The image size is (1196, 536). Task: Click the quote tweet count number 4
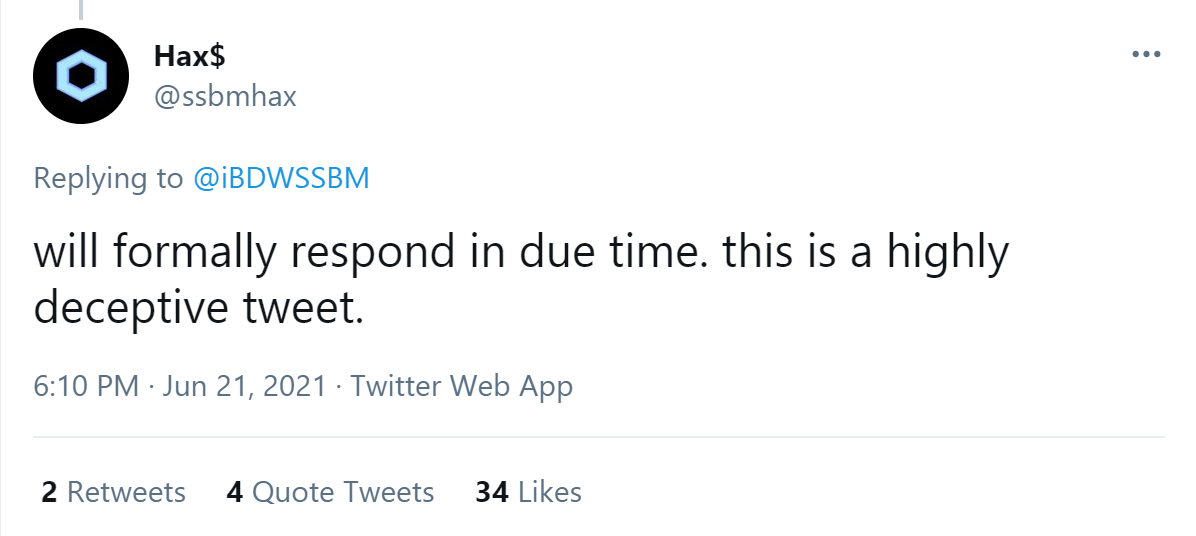click(235, 492)
